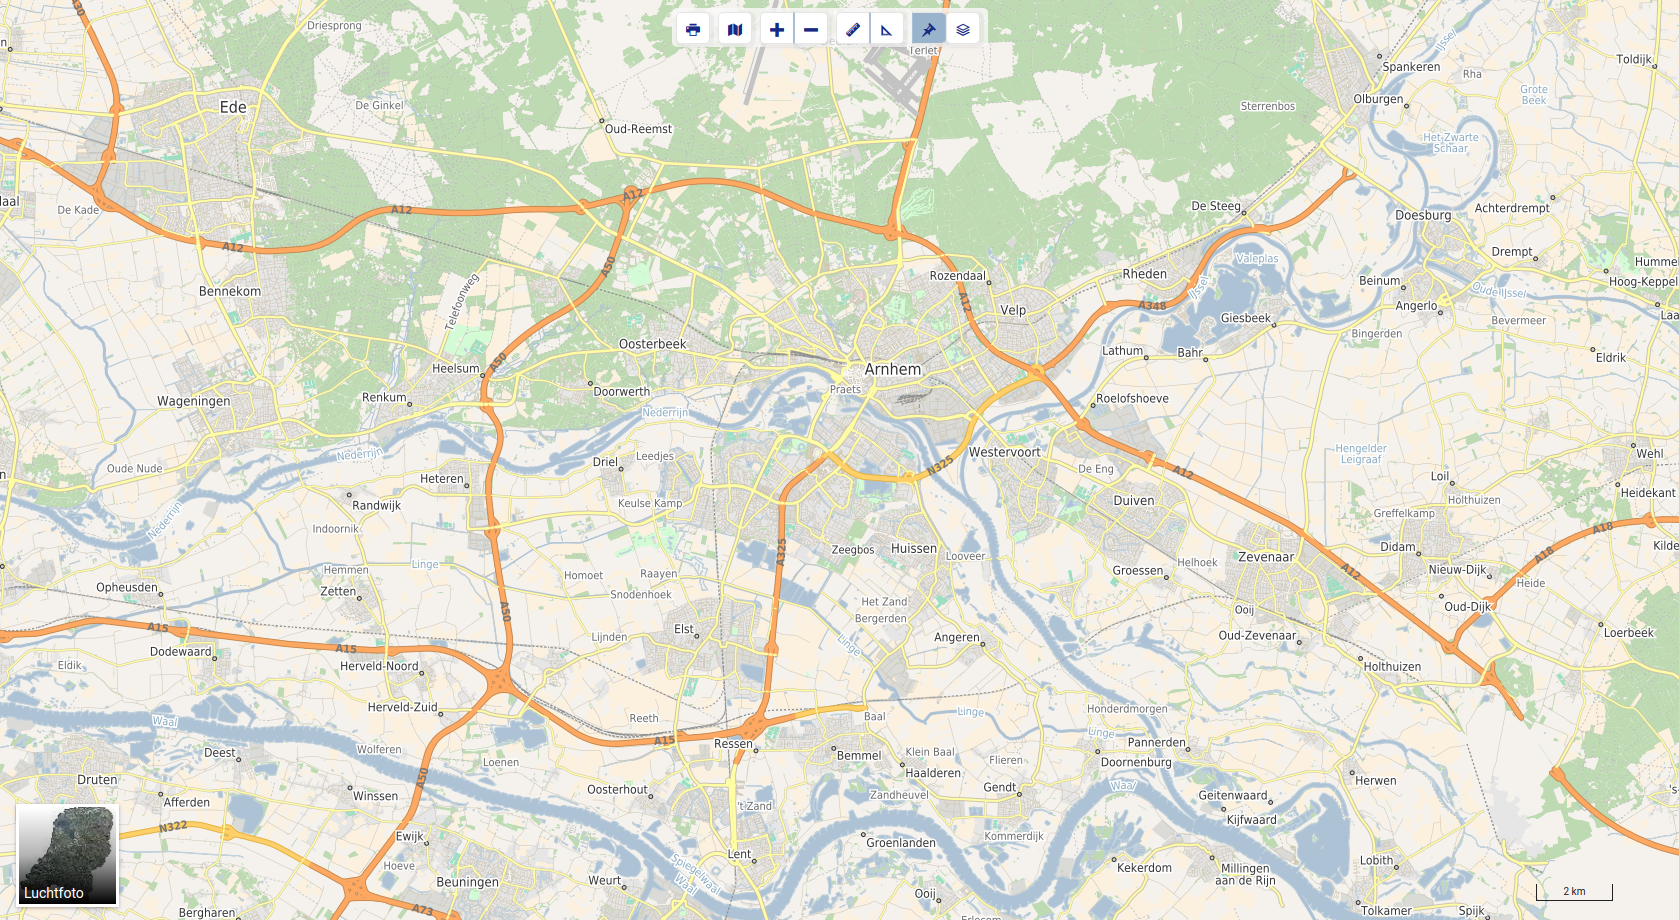This screenshot has width=1679, height=920.
Task: Click the 2 km scale bar
Action: (x=1574, y=891)
